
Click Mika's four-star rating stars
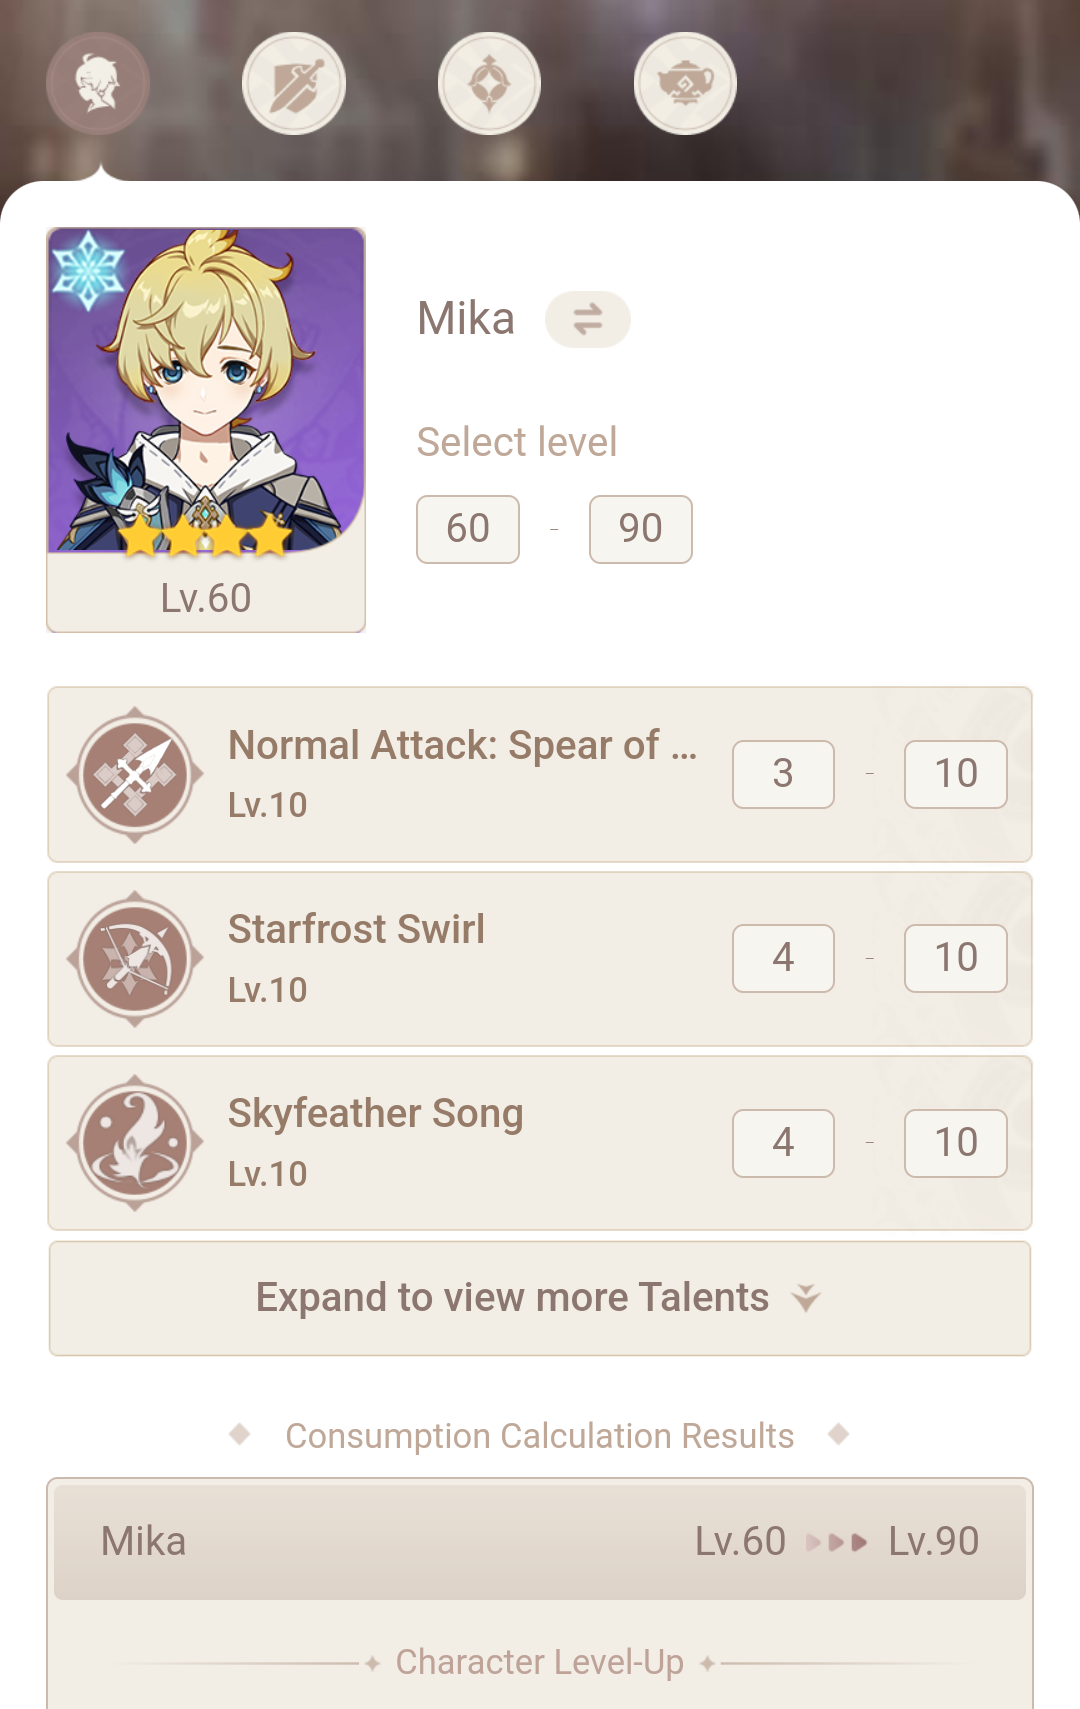(x=204, y=536)
